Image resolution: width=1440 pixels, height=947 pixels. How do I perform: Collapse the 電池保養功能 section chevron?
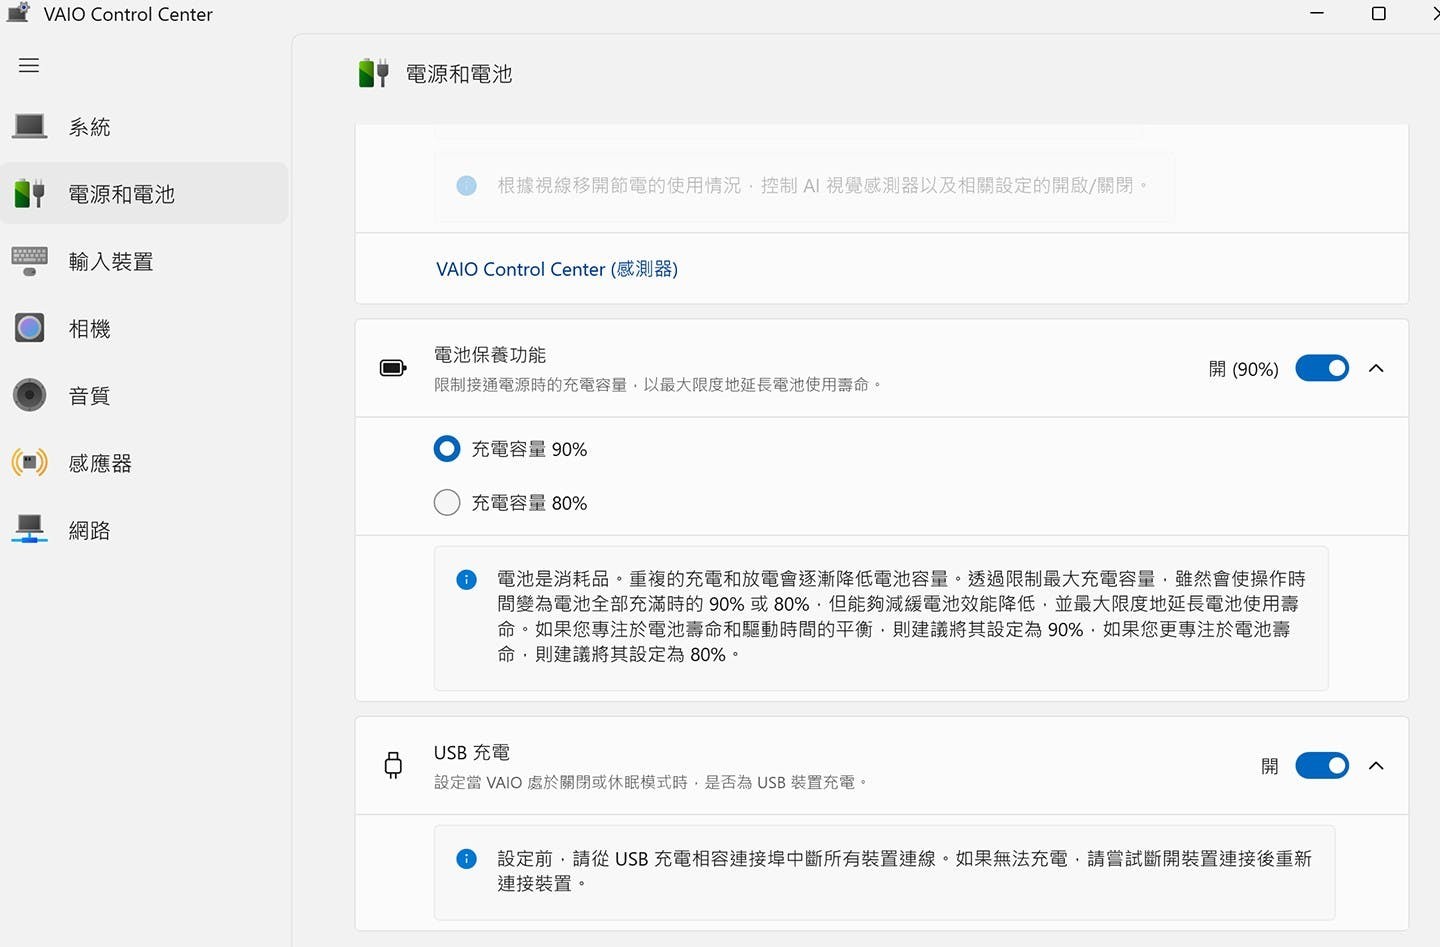click(x=1376, y=368)
